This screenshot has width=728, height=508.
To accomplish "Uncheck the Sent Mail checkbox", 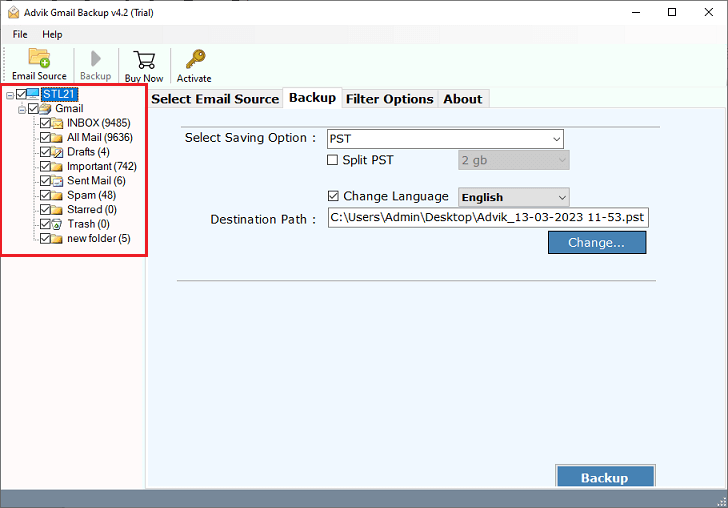I will [45, 181].
